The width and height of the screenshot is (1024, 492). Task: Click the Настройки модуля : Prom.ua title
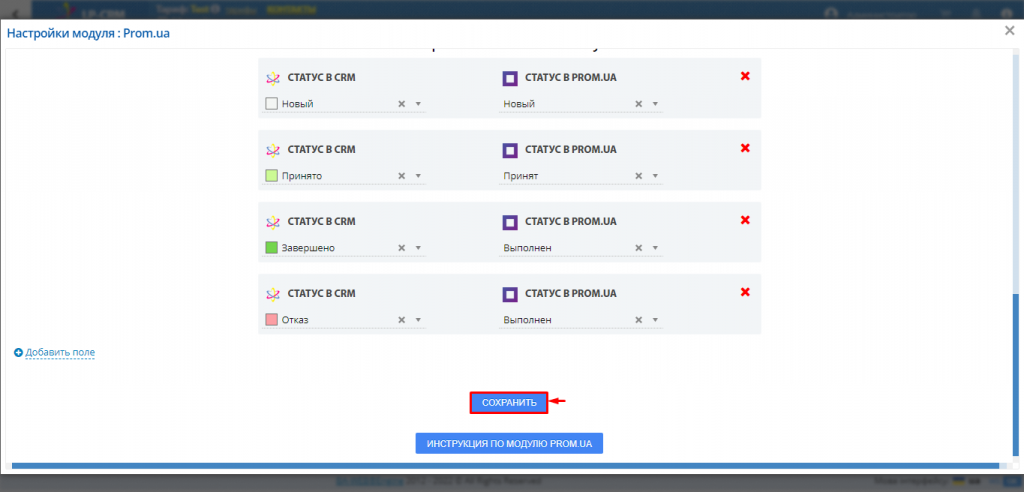coord(88,33)
